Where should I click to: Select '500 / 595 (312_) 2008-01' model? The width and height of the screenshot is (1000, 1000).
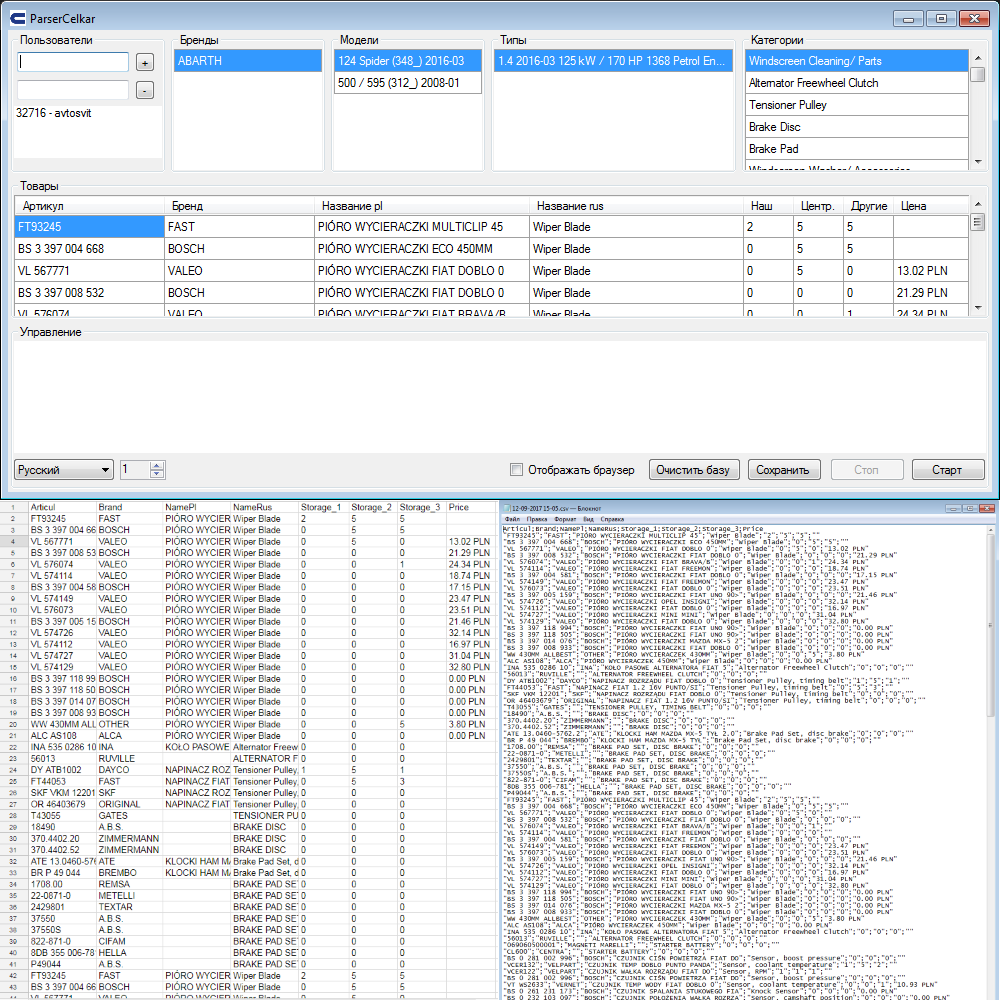(407, 83)
